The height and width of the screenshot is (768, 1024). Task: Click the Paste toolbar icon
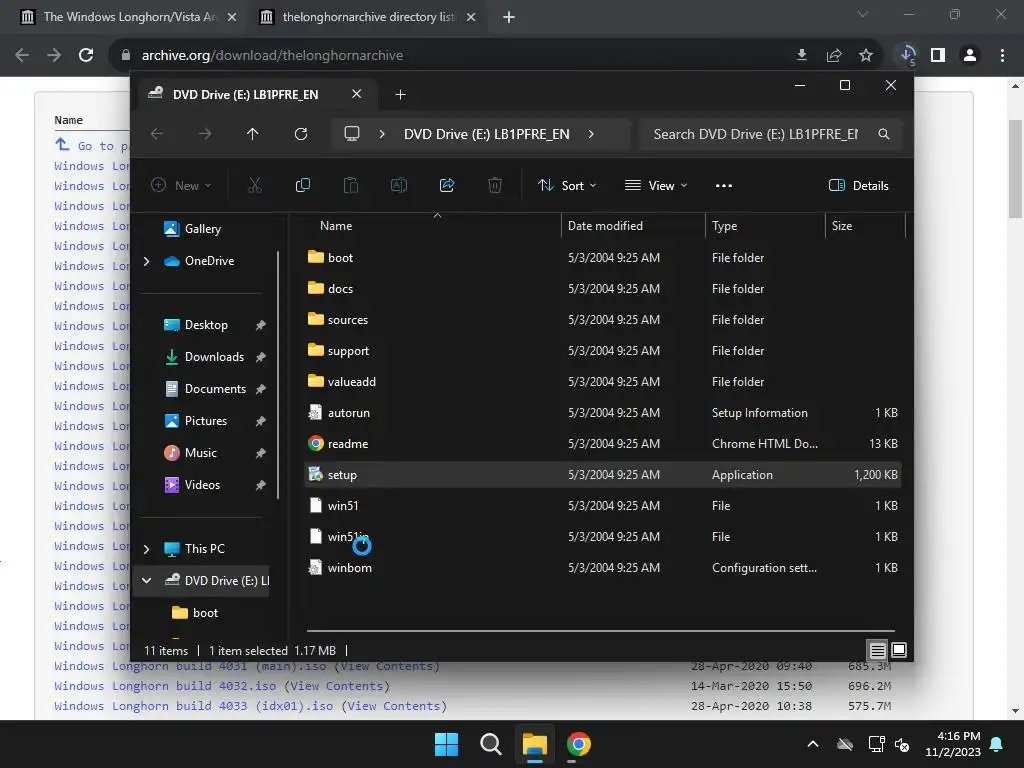pyautogui.click(x=351, y=185)
